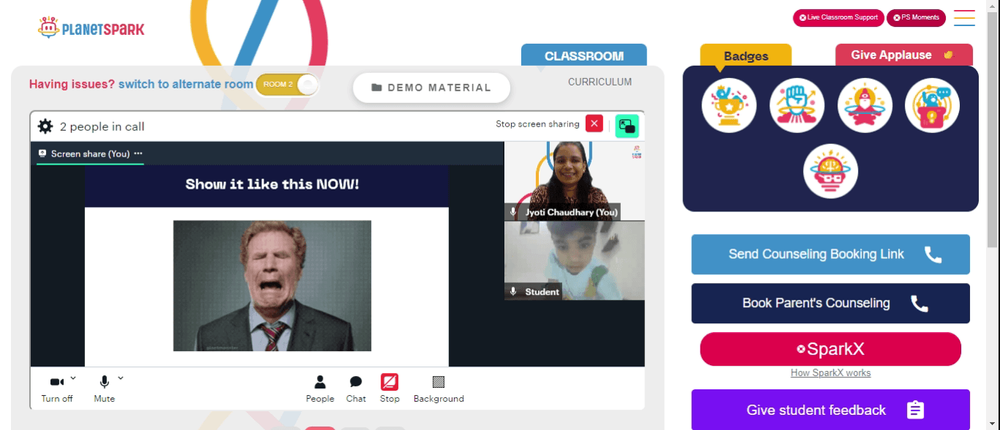Award the trophy star badge
Screen dimensions: 1000x430
729,105
